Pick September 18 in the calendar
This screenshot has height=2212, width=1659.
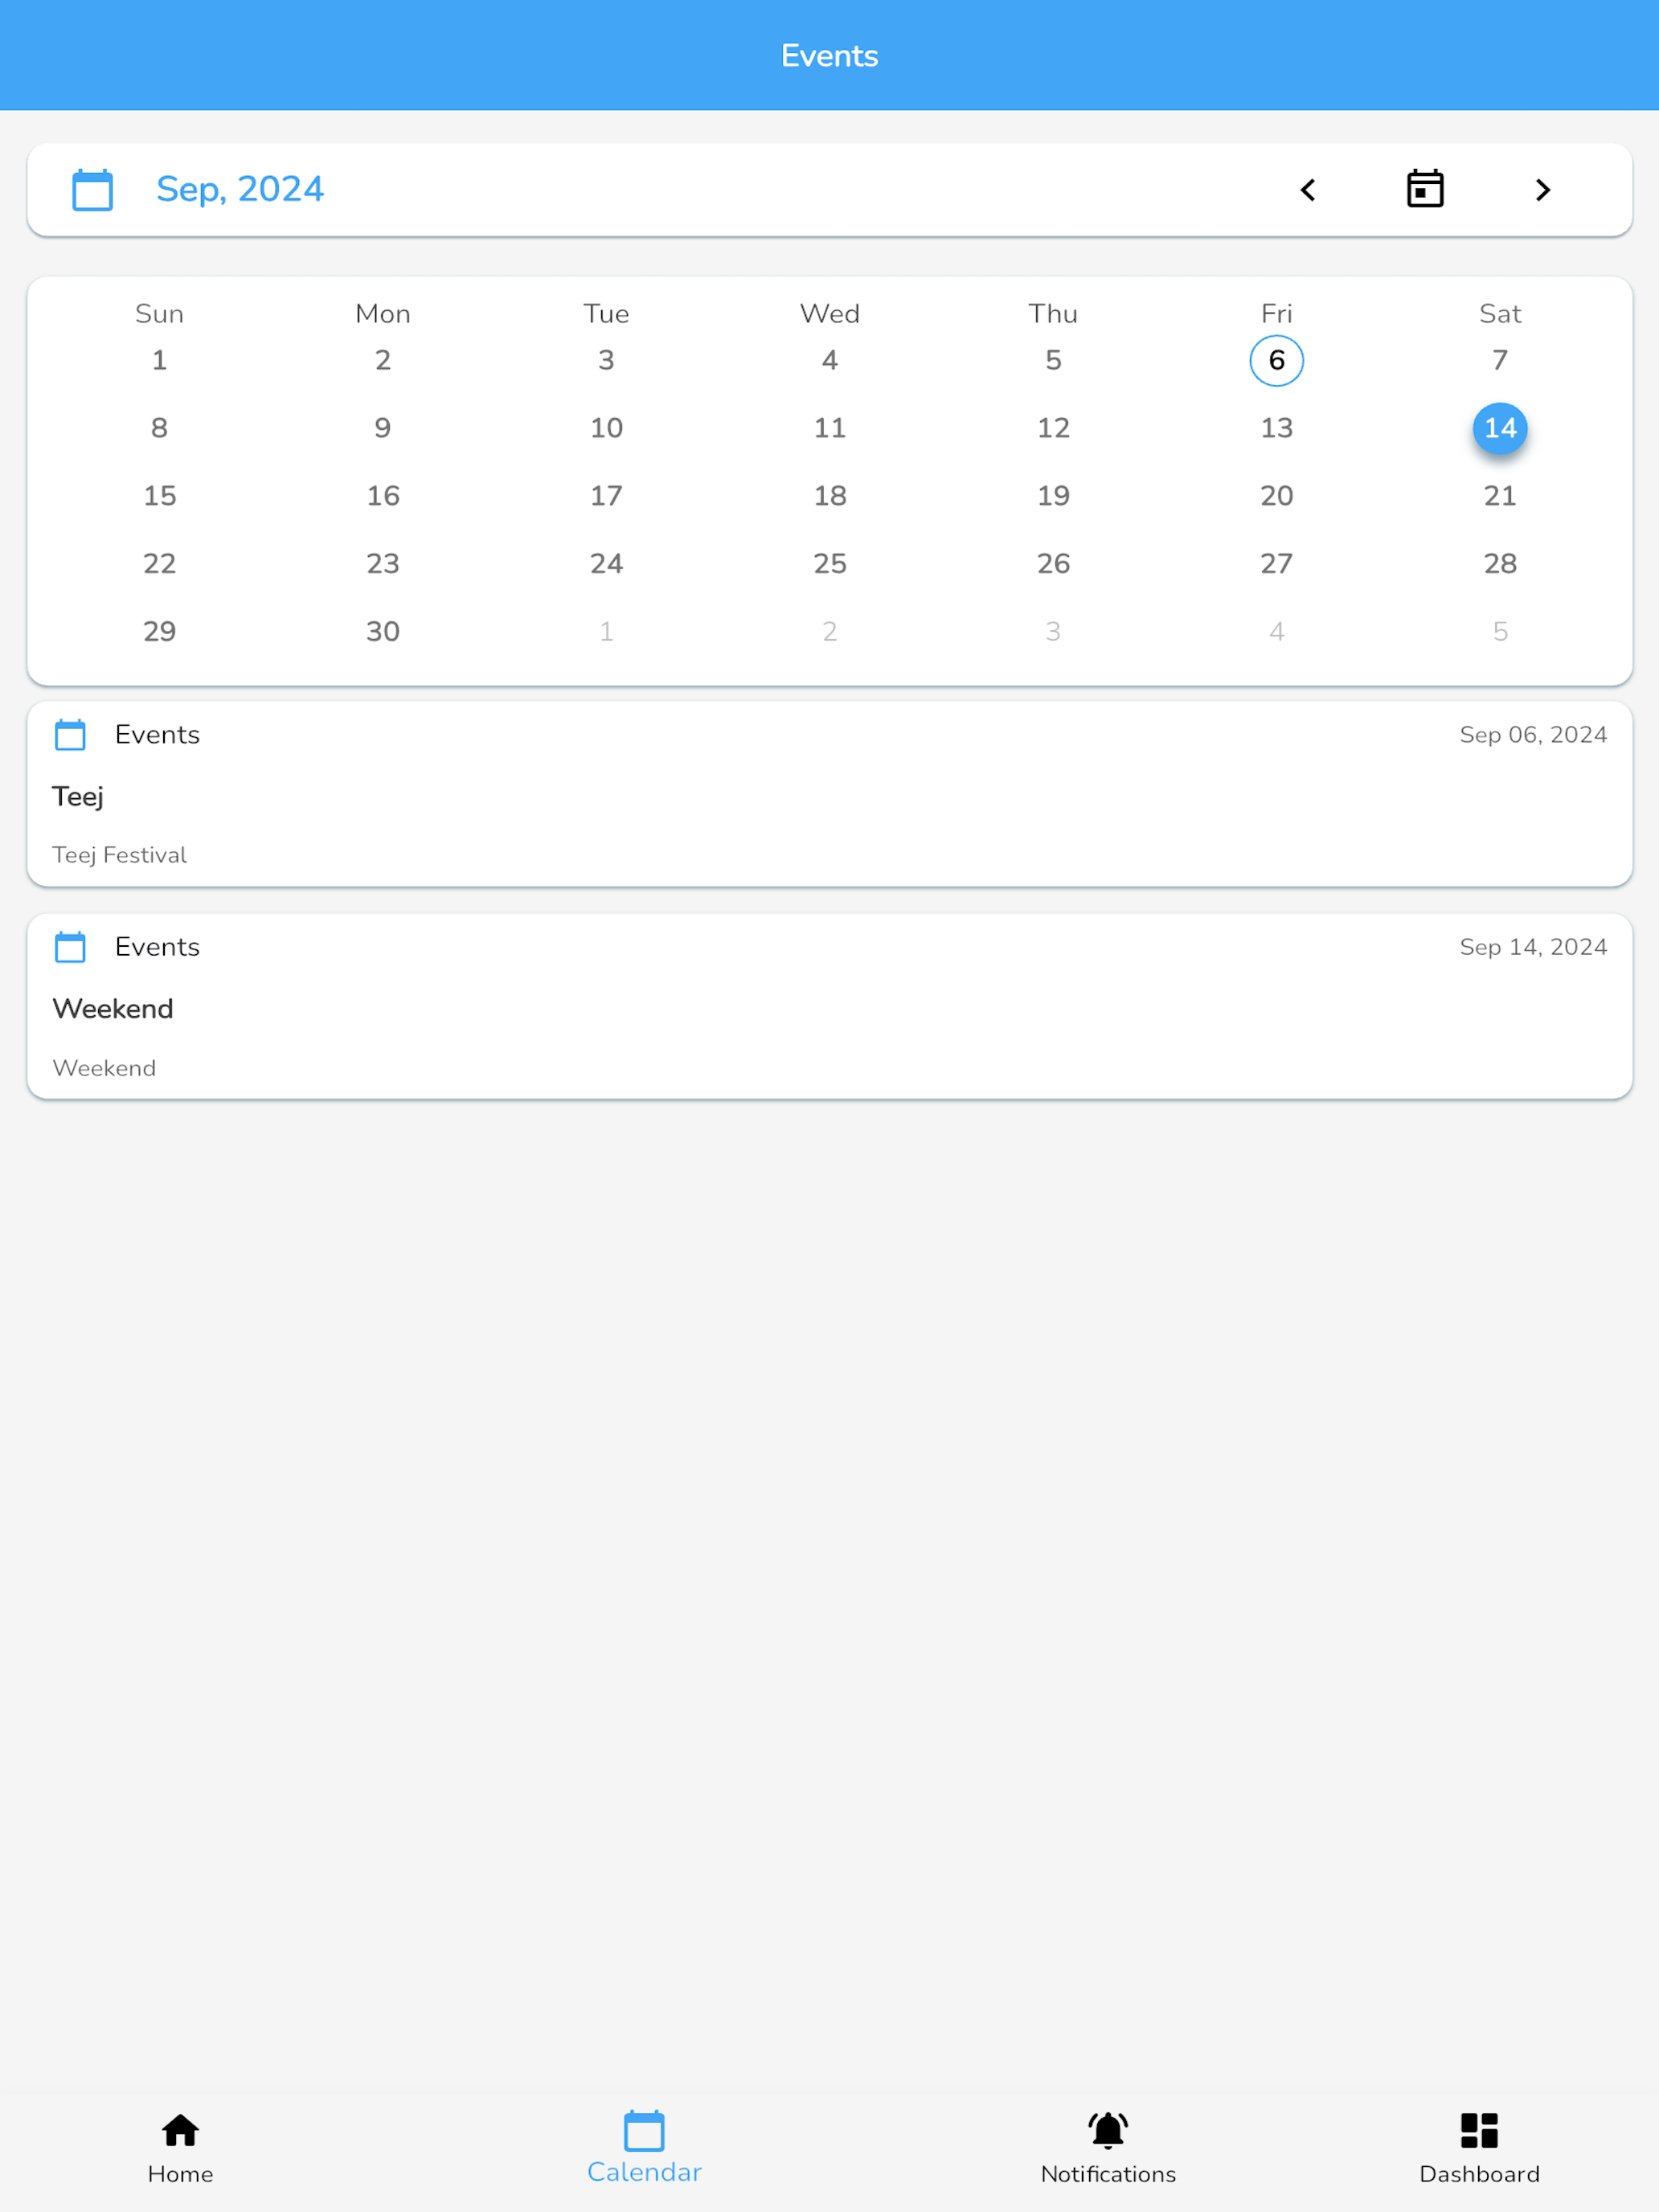(830, 496)
